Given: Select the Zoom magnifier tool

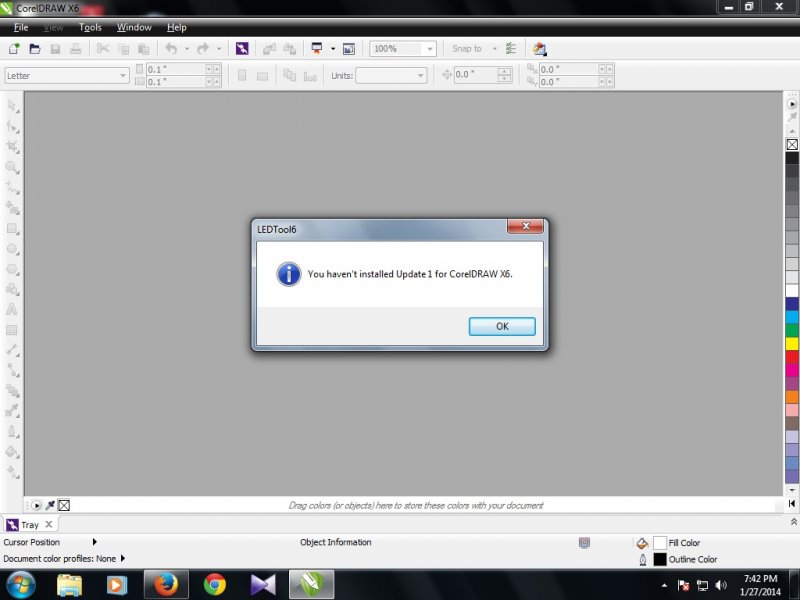Looking at the screenshot, I should 13,167.
